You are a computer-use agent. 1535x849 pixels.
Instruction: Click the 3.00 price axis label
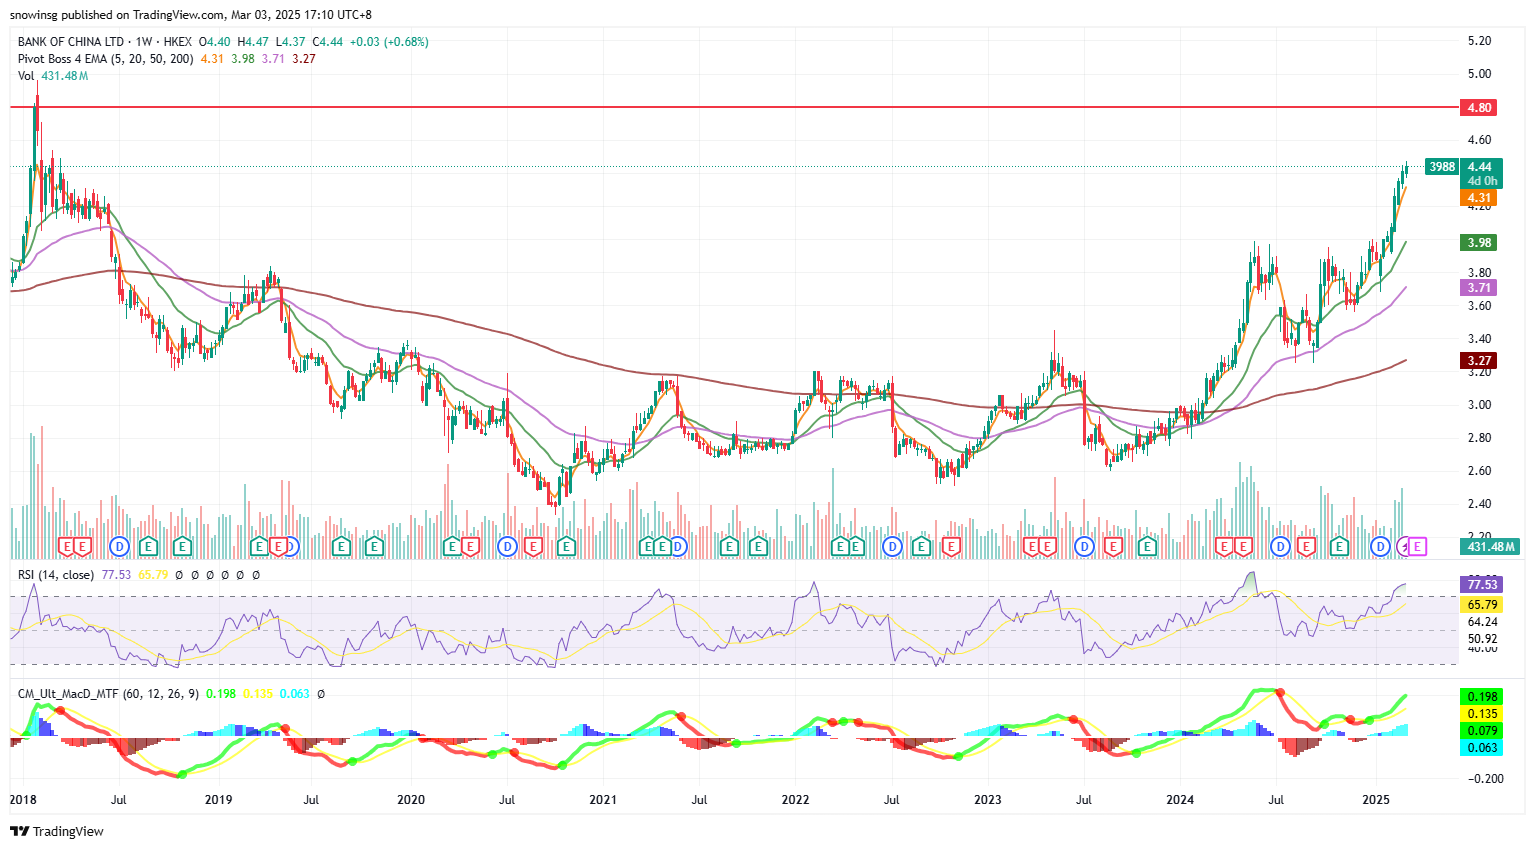(x=1479, y=405)
